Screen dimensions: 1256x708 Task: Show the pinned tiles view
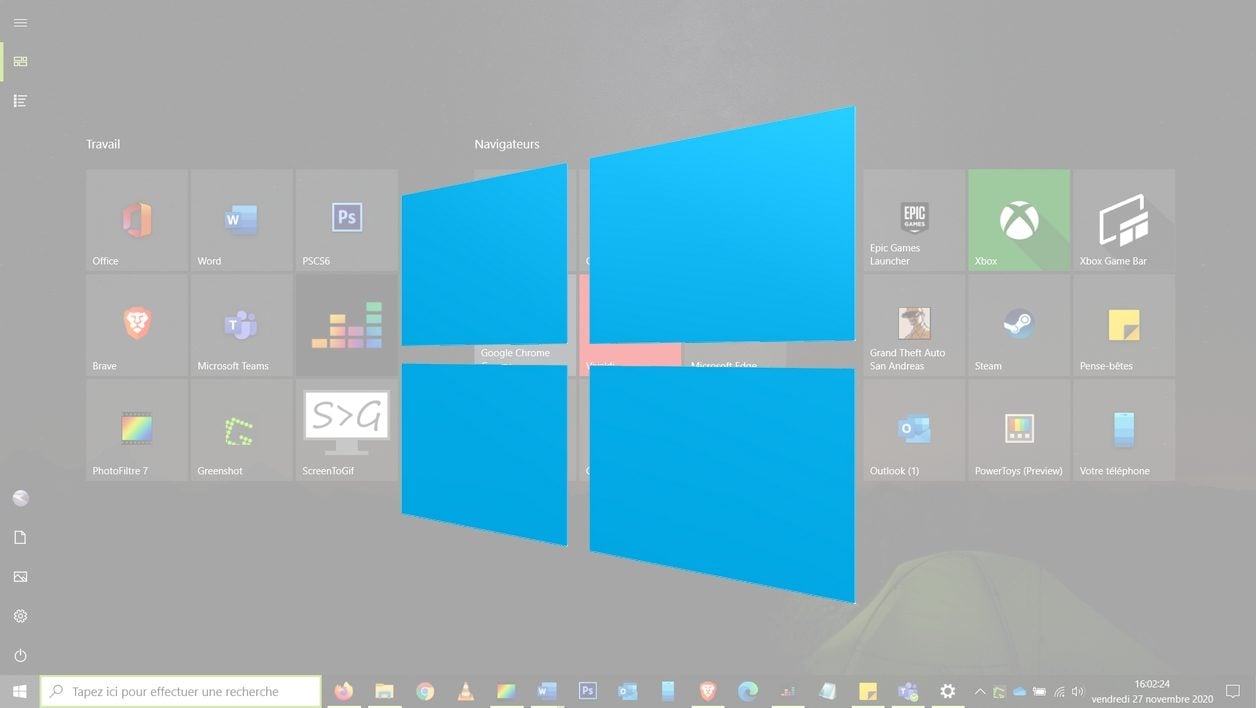(x=20, y=62)
